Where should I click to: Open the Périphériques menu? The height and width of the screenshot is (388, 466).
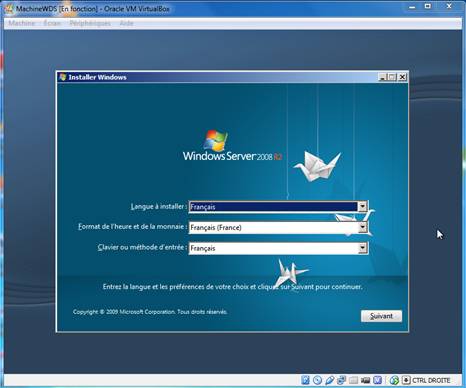90,23
